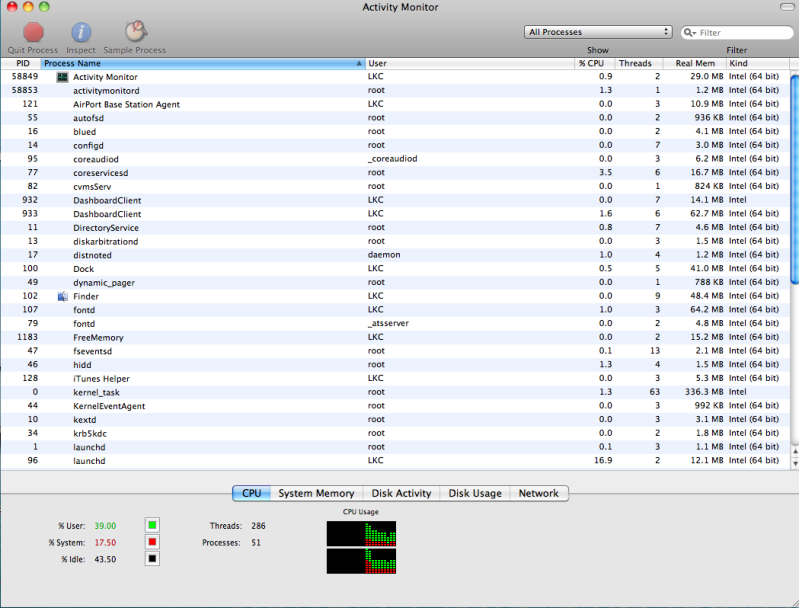Select fontd owned by _atsserver
Viewport: 799px width, 608px height.
pos(395,324)
